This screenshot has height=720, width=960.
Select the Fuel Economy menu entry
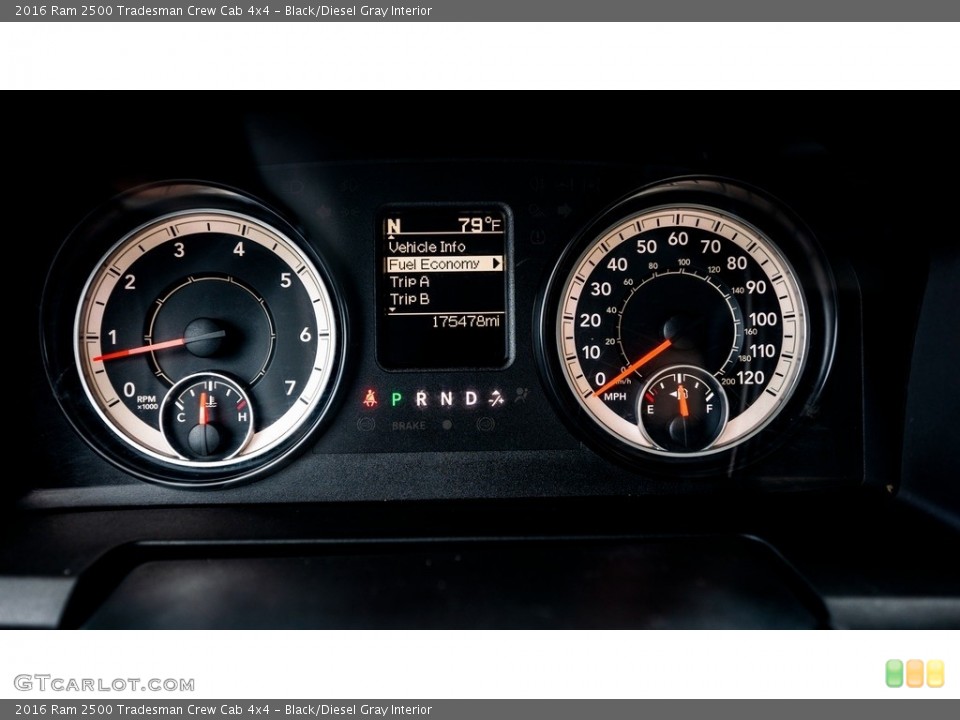point(444,264)
